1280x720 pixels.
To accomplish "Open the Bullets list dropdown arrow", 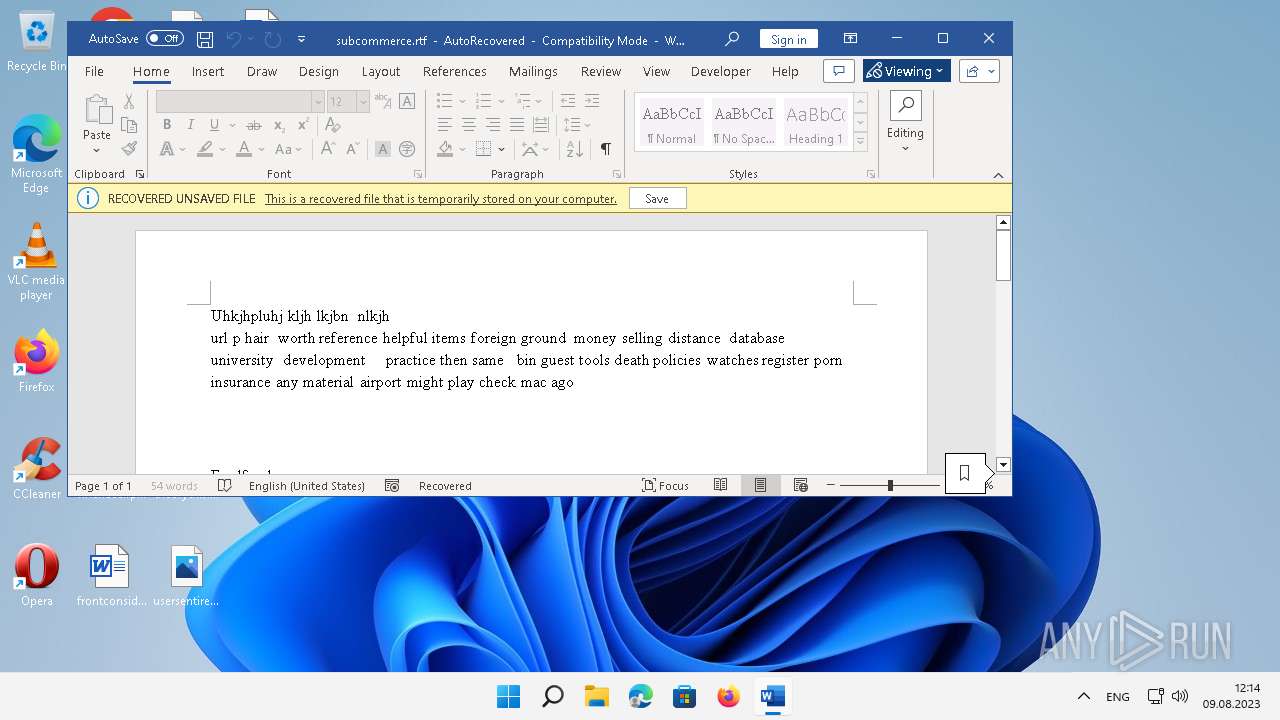I will point(463,101).
